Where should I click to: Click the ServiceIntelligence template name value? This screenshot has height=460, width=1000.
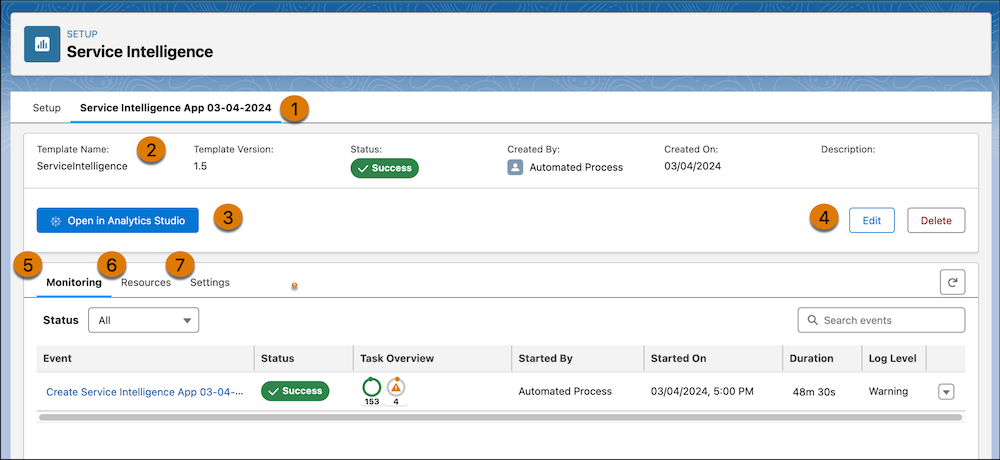click(x=82, y=167)
